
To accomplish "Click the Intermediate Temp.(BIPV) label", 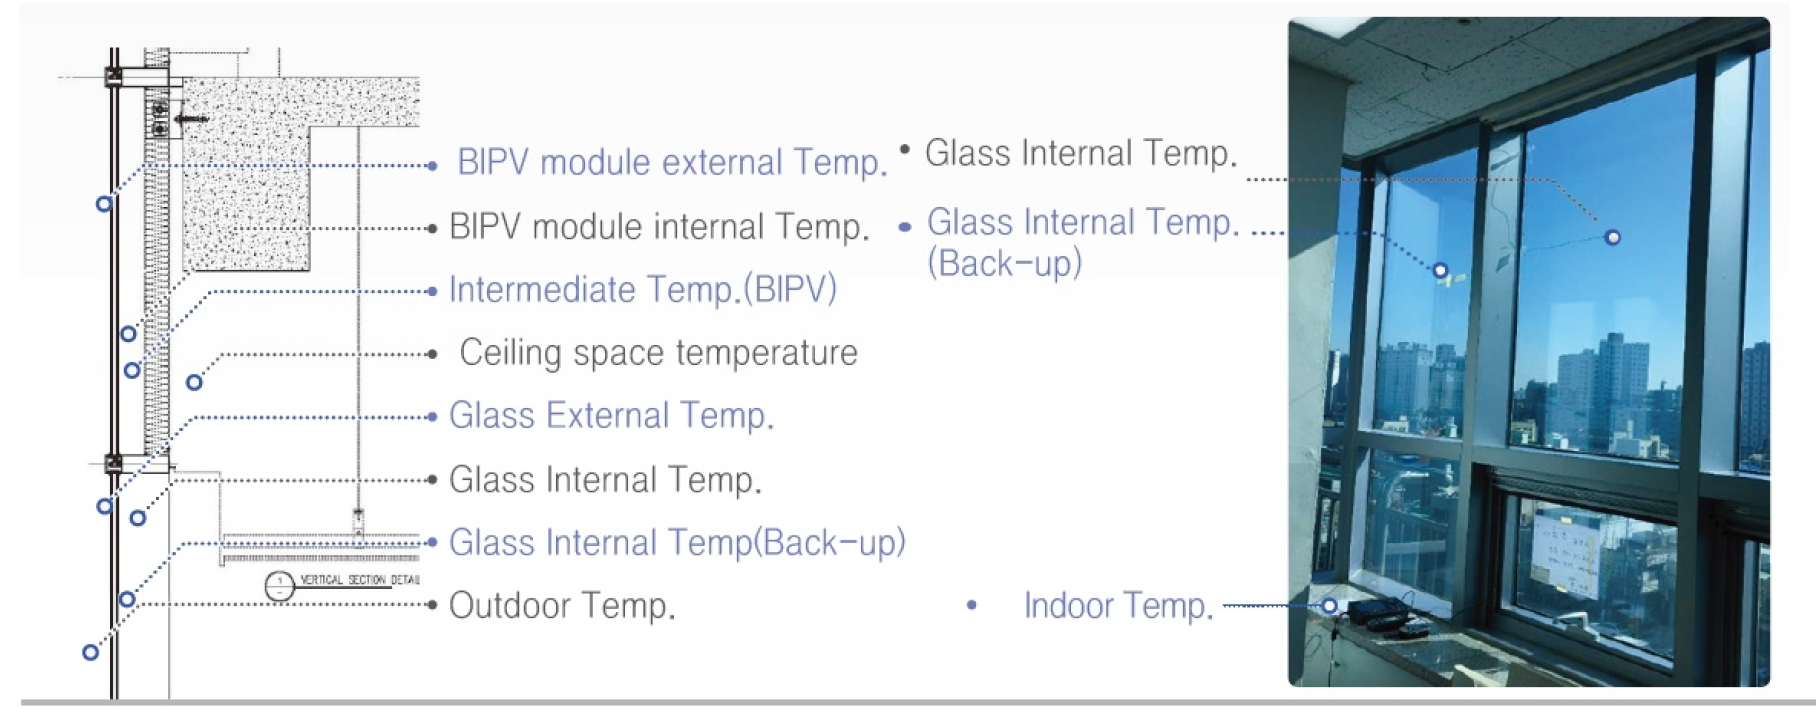I will [642, 290].
